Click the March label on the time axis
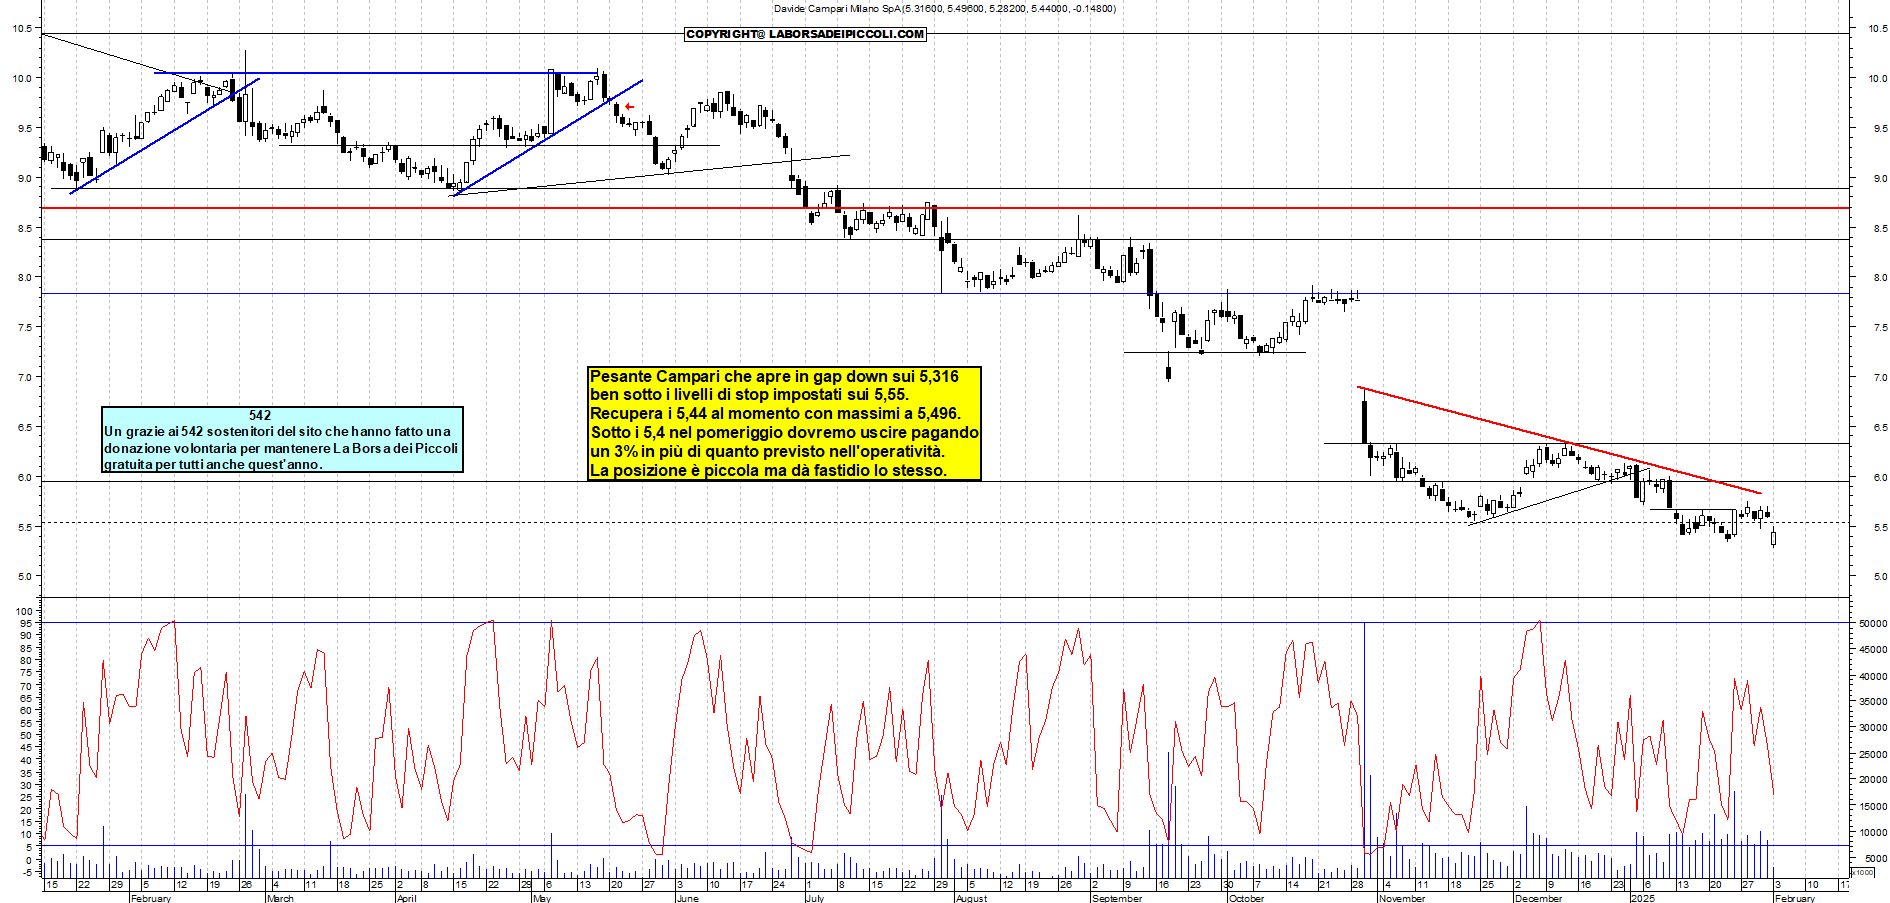 point(280,898)
